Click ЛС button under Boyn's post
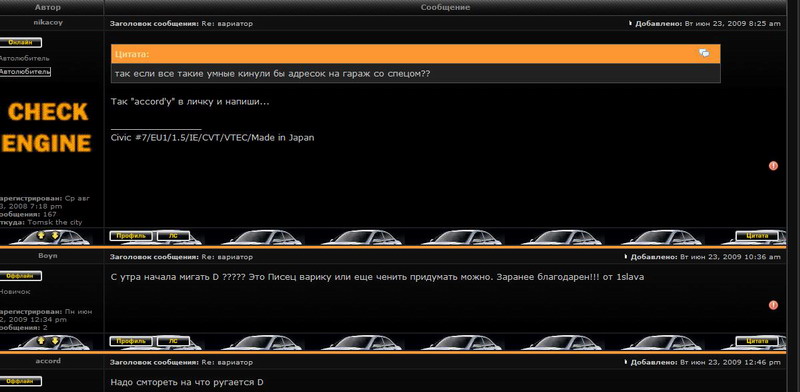 tap(173, 341)
